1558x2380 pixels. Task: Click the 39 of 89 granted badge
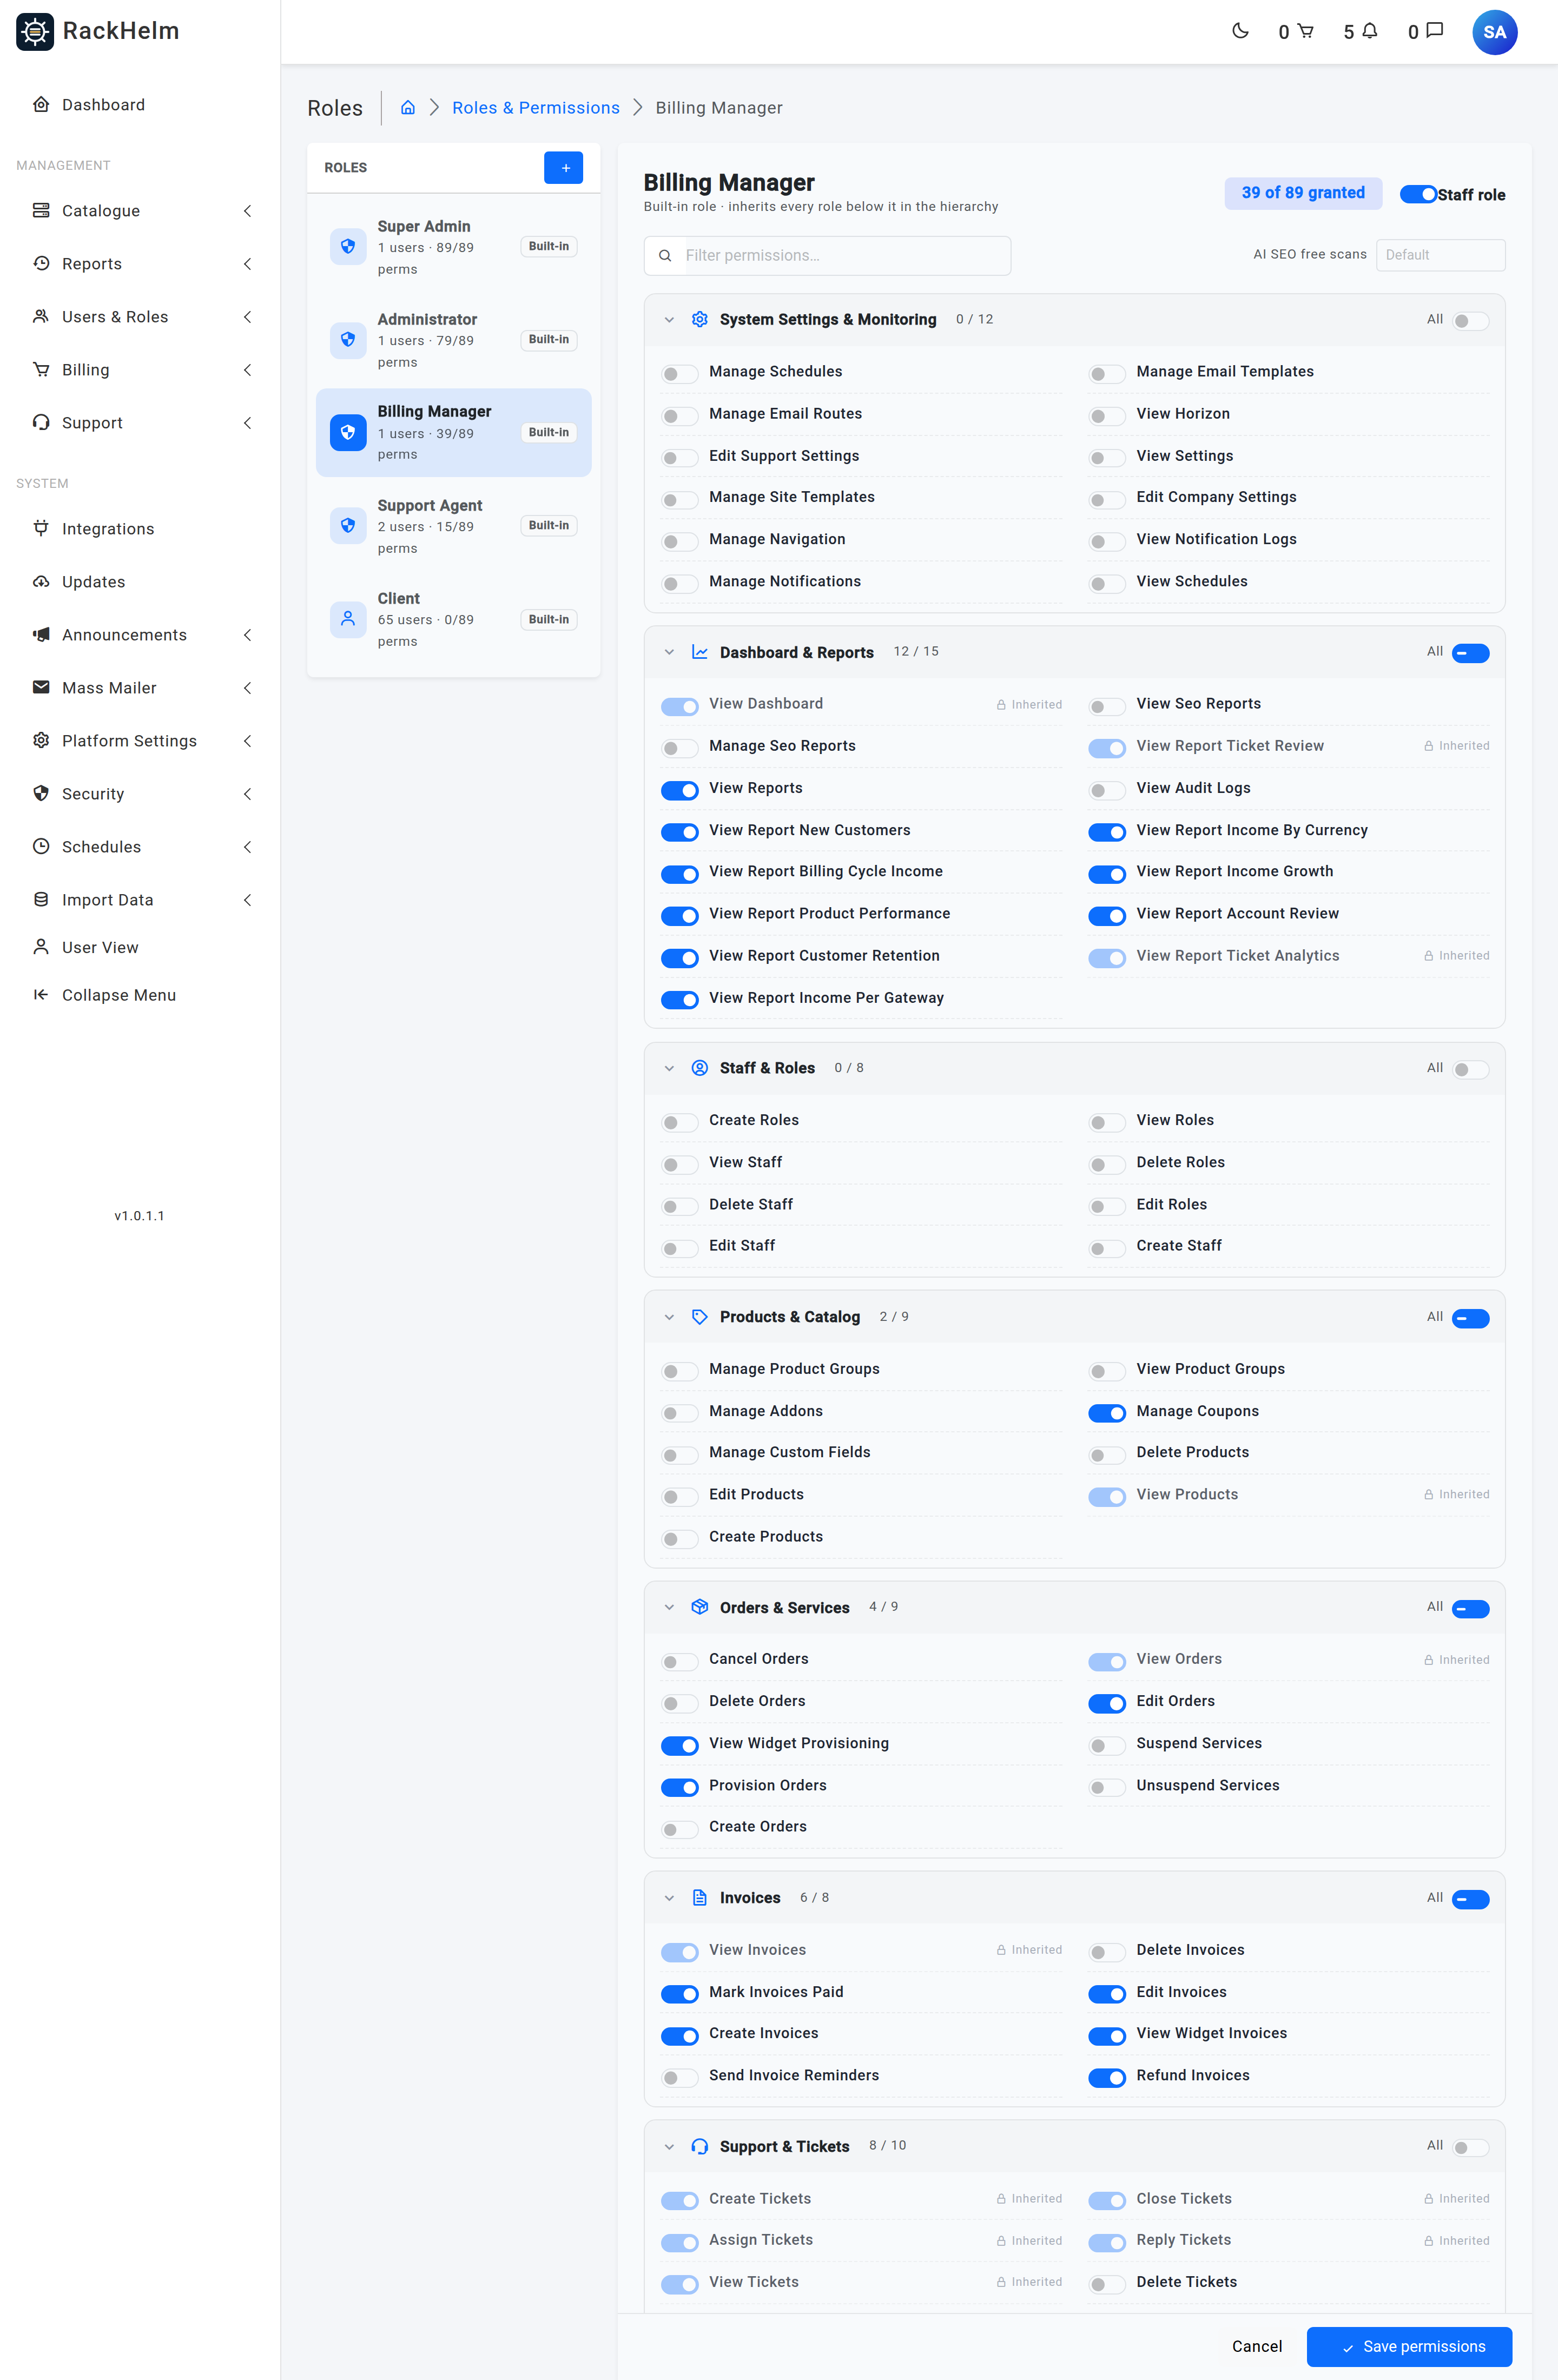click(1302, 193)
